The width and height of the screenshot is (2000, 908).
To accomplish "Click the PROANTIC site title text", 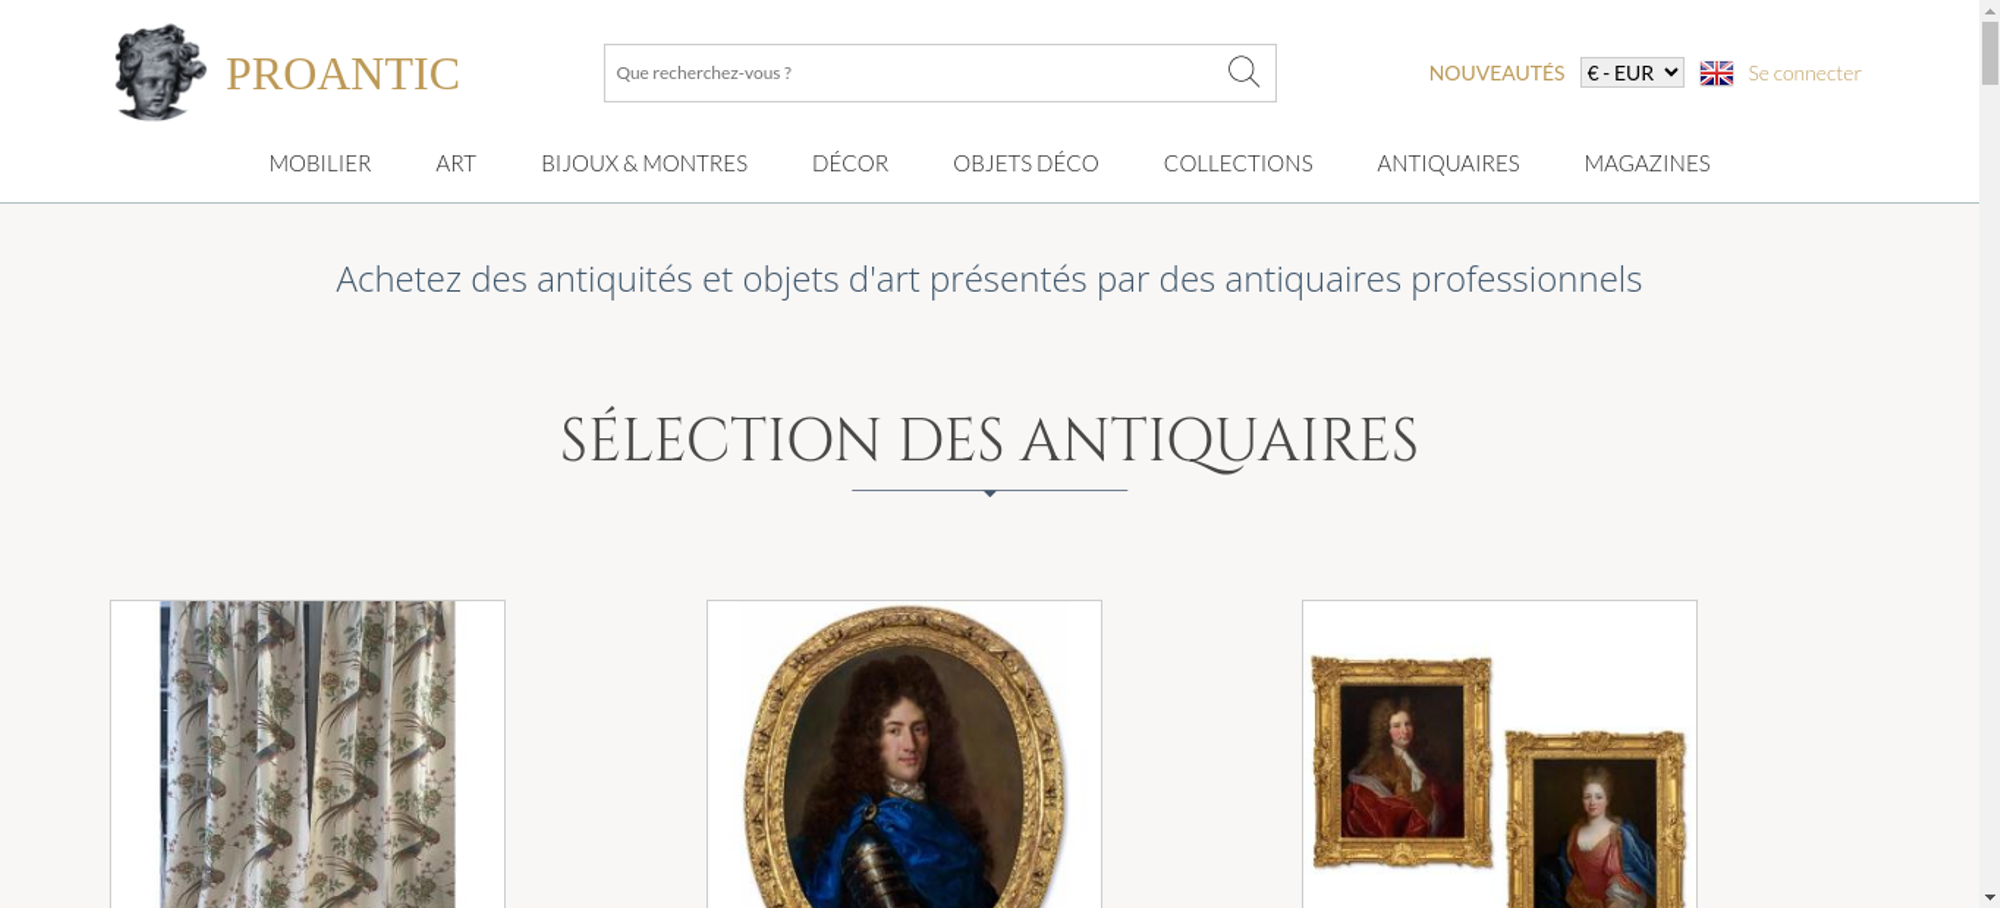I will pyautogui.click(x=342, y=74).
